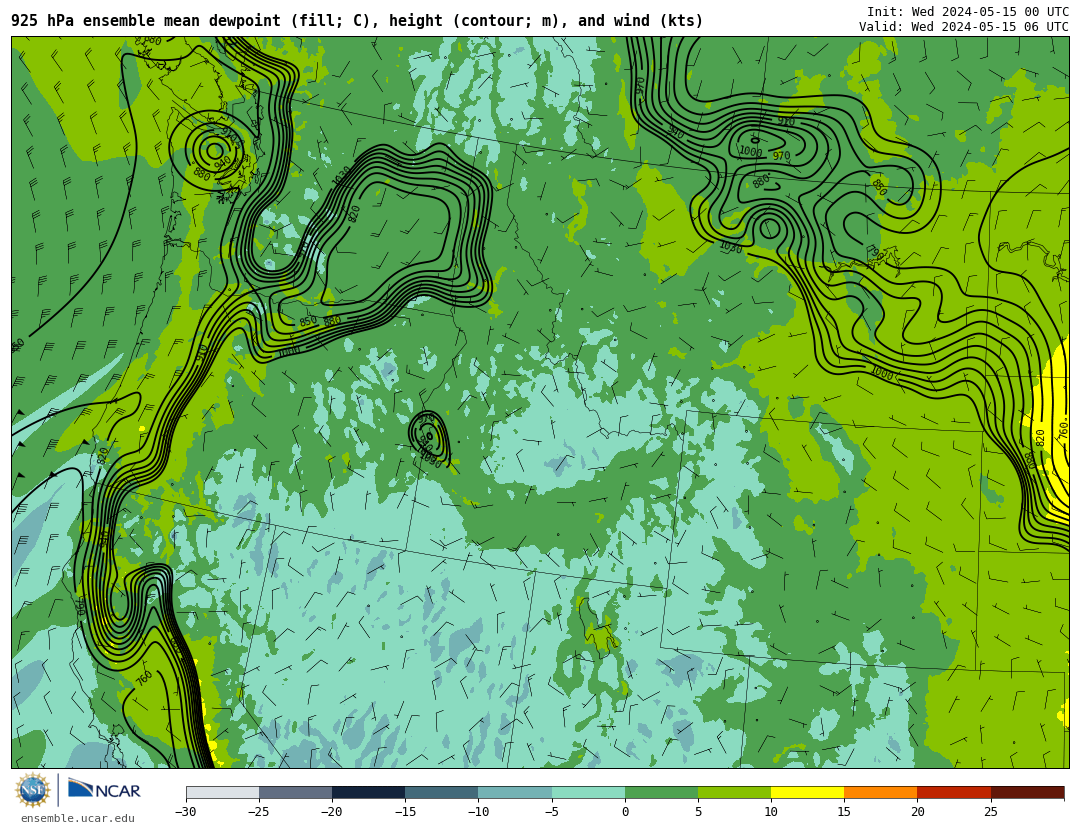Image resolution: width=1080 pixels, height=831 pixels.
Task: Click the 0 colorbar tick label
Action: [x=625, y=812]
